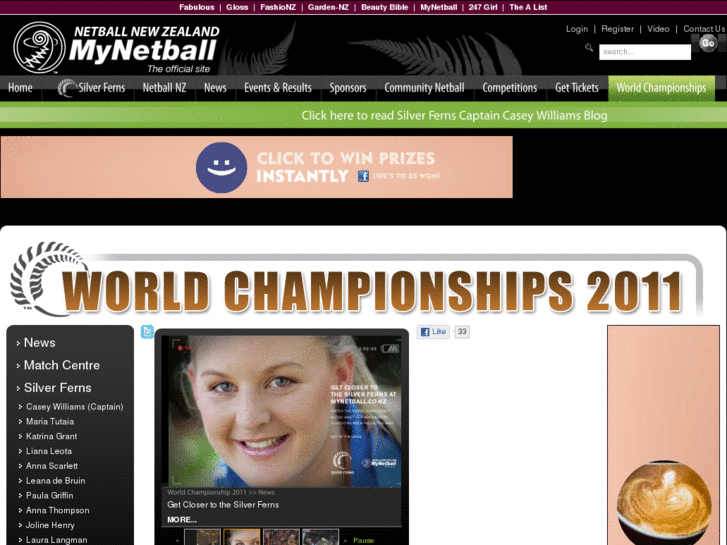The height and width of the screenshot is (545, 727).
Task: Open the Sponsors menu
Action: point(348,88)
